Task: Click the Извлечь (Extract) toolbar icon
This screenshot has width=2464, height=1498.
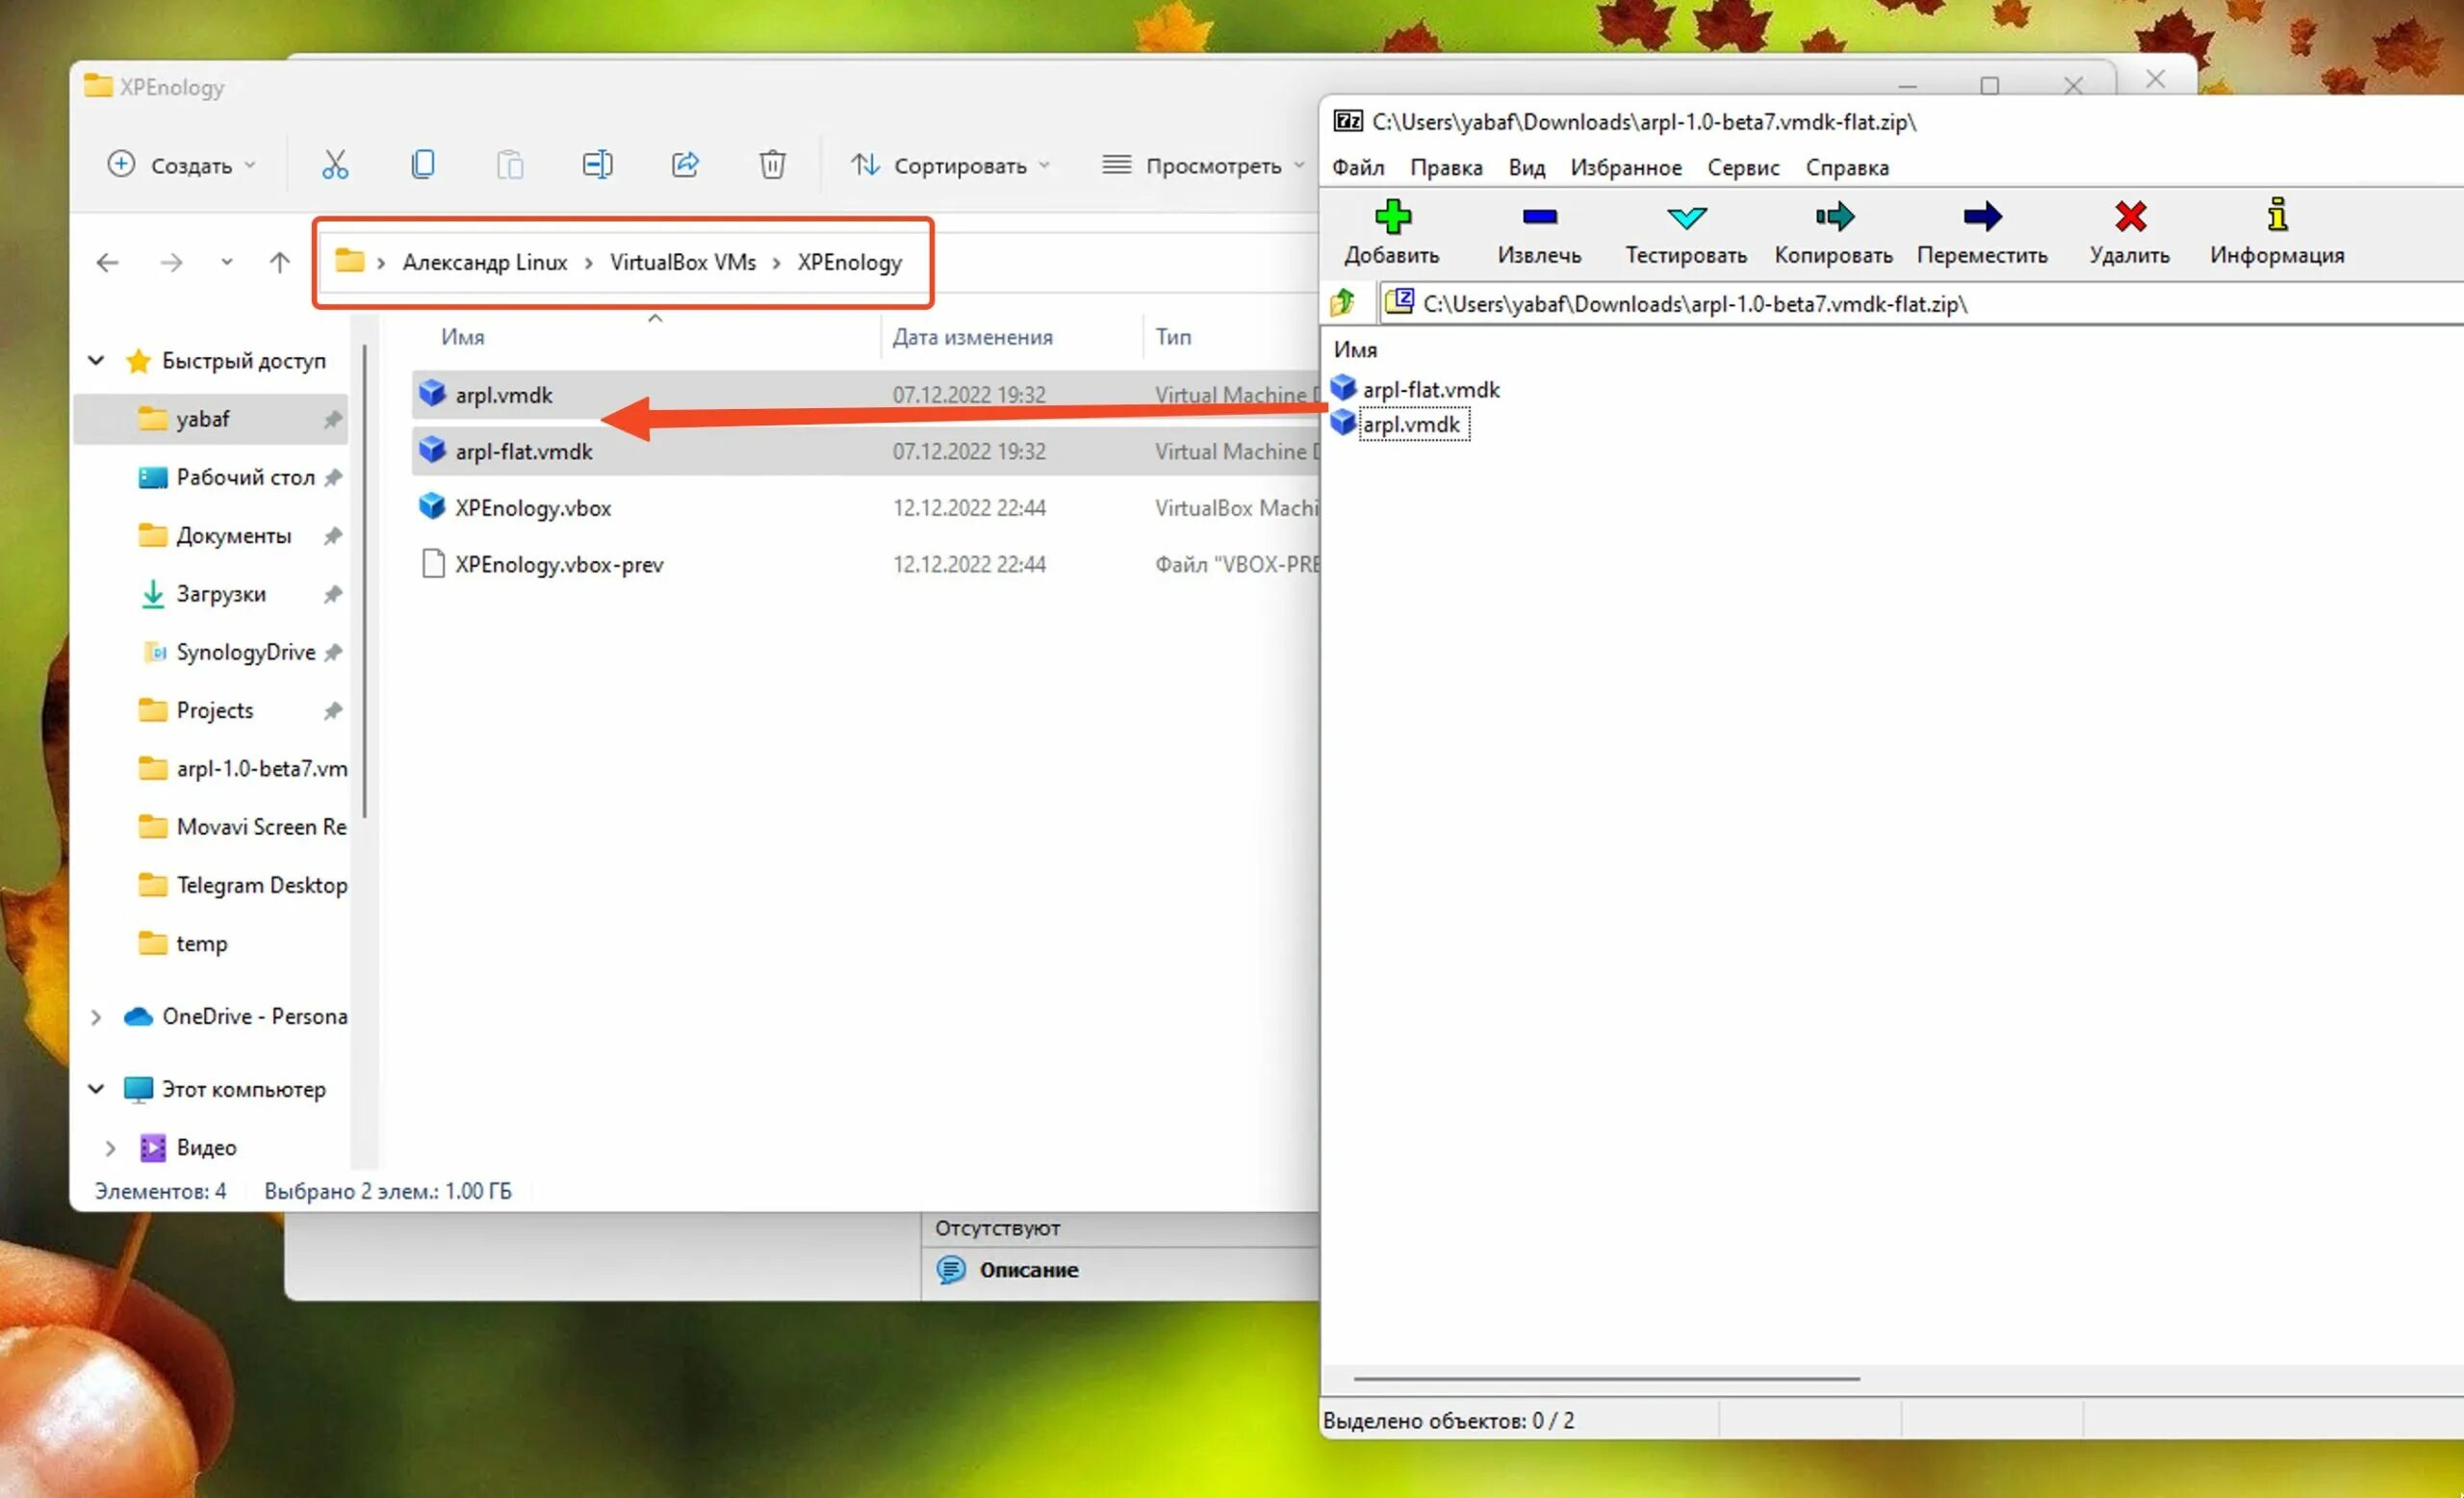Action: click(x=1539, y=217)
